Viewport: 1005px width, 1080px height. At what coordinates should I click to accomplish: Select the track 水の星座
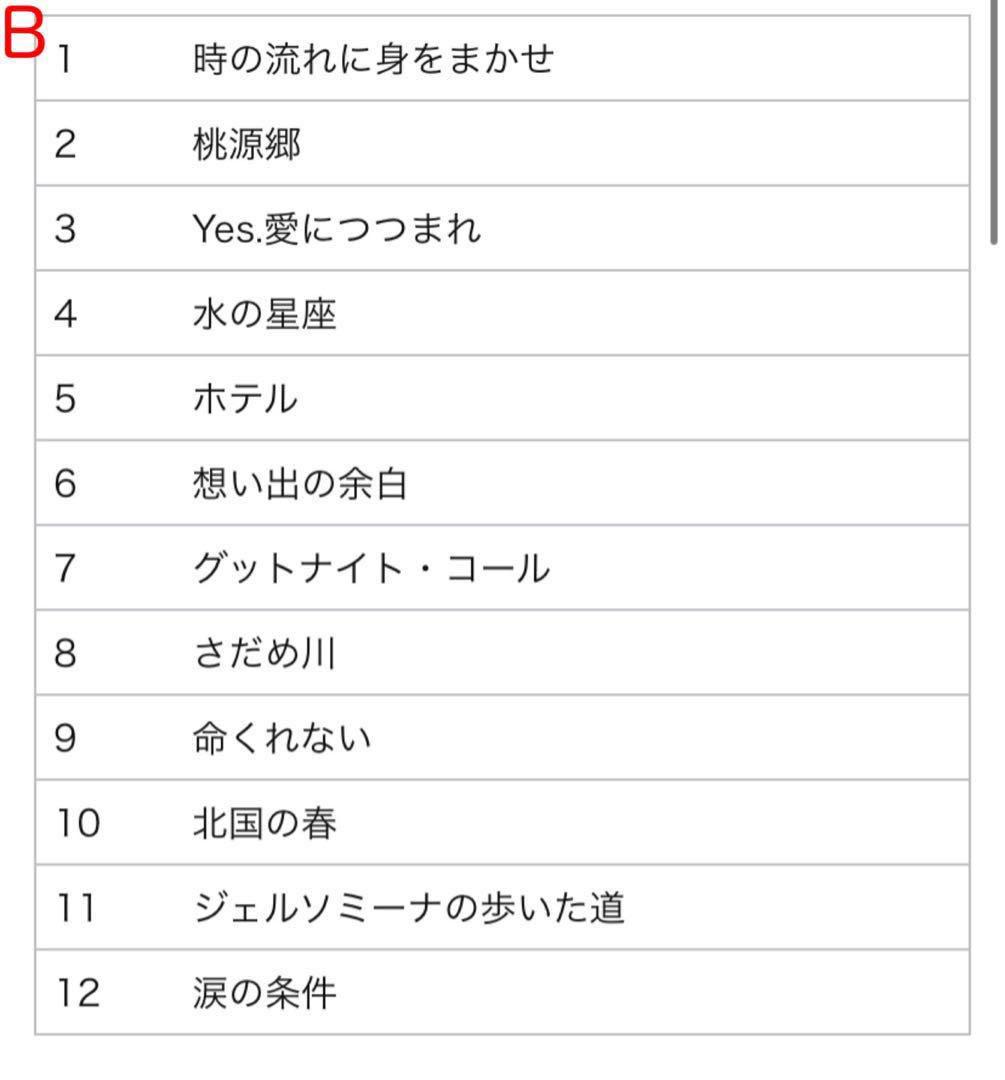pos(264,315)
